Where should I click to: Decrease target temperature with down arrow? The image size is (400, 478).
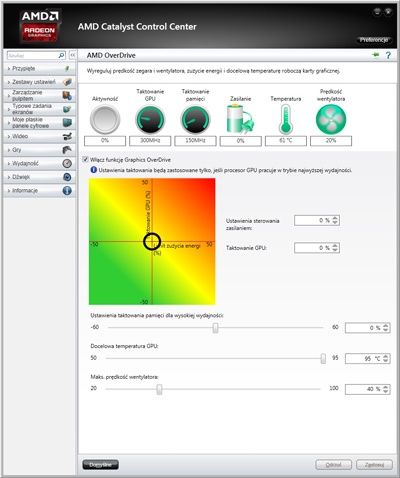tap(386, 361)
